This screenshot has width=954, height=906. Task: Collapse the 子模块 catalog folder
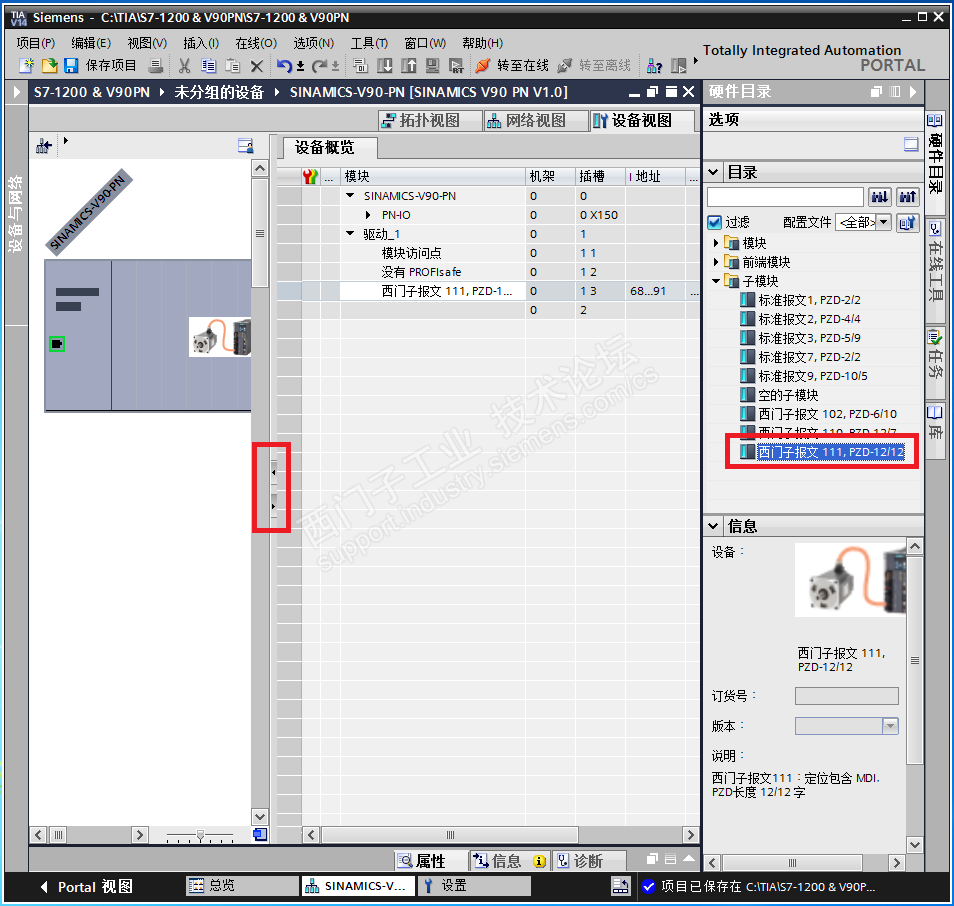pyautogui.click(x=716, y=281)
